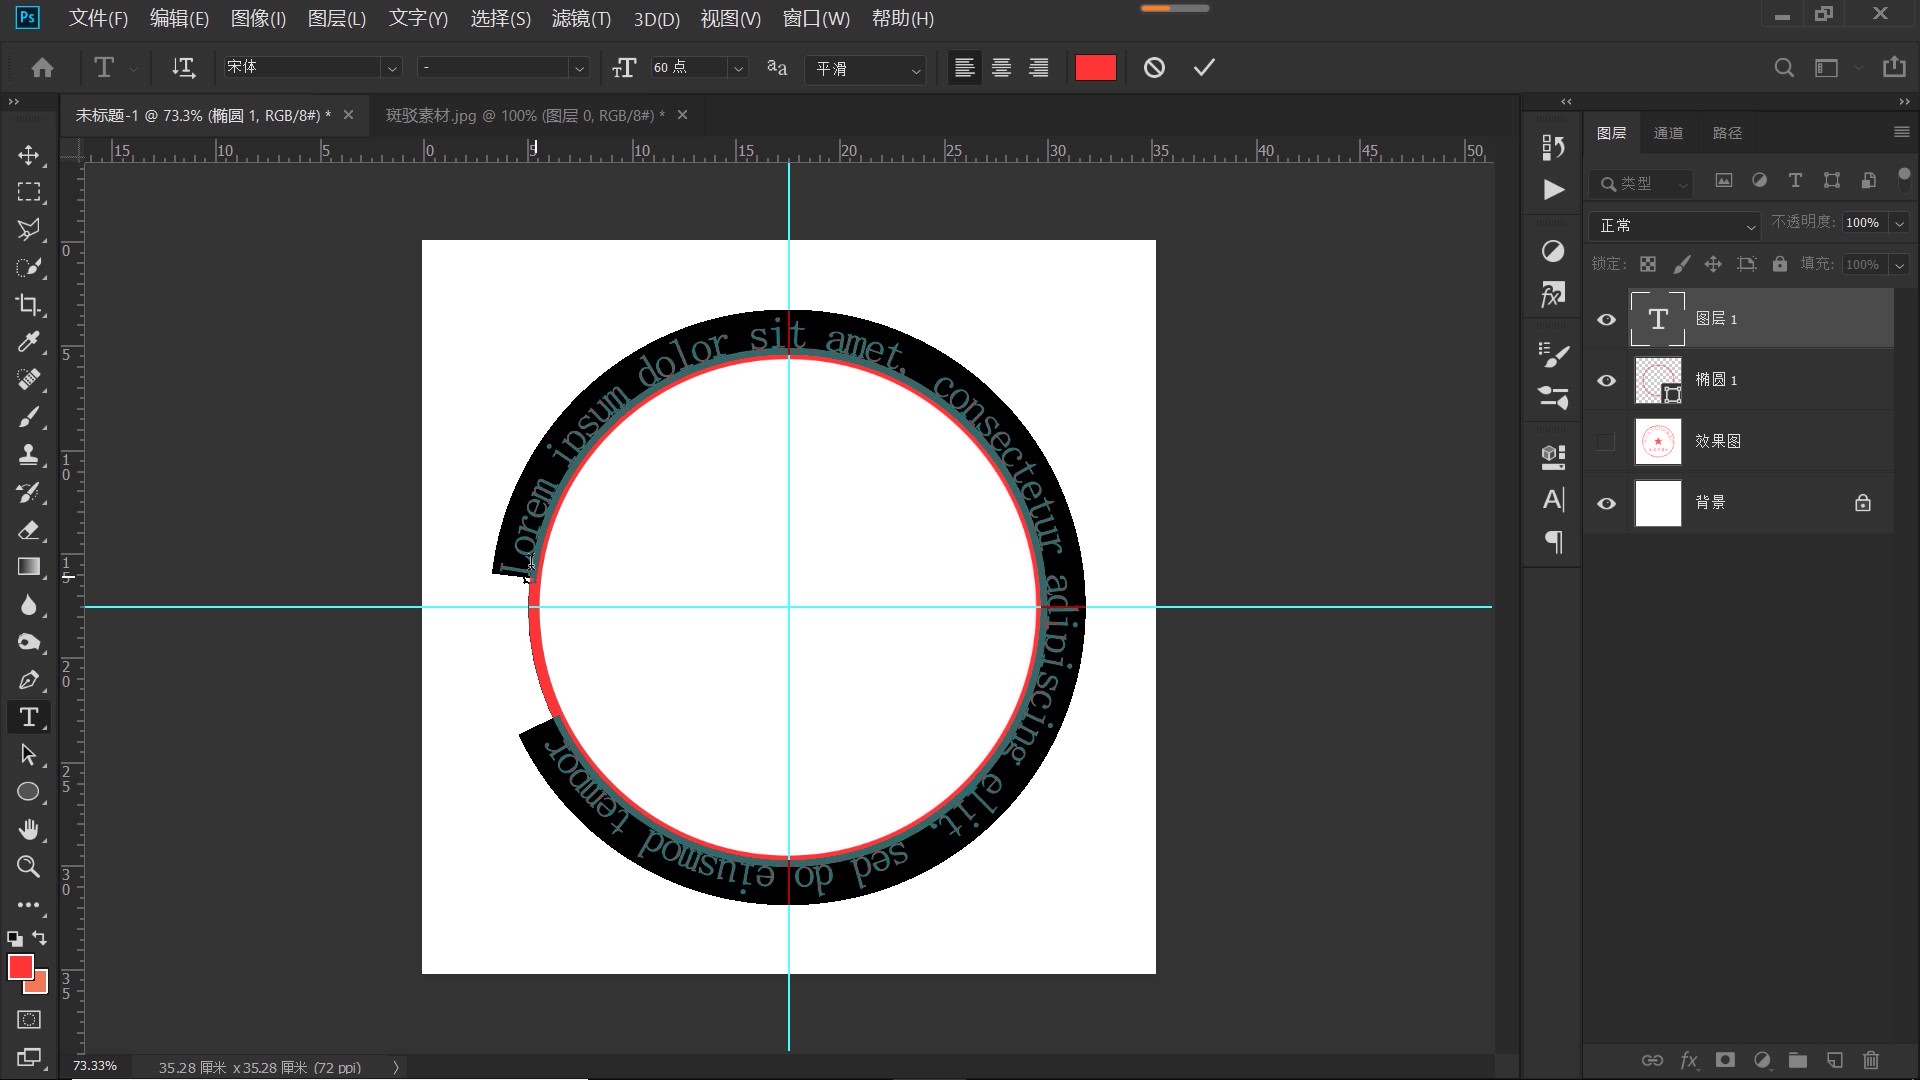Toggle text orientation icon
The image size is (1920, 1080).
pos(183,67)
